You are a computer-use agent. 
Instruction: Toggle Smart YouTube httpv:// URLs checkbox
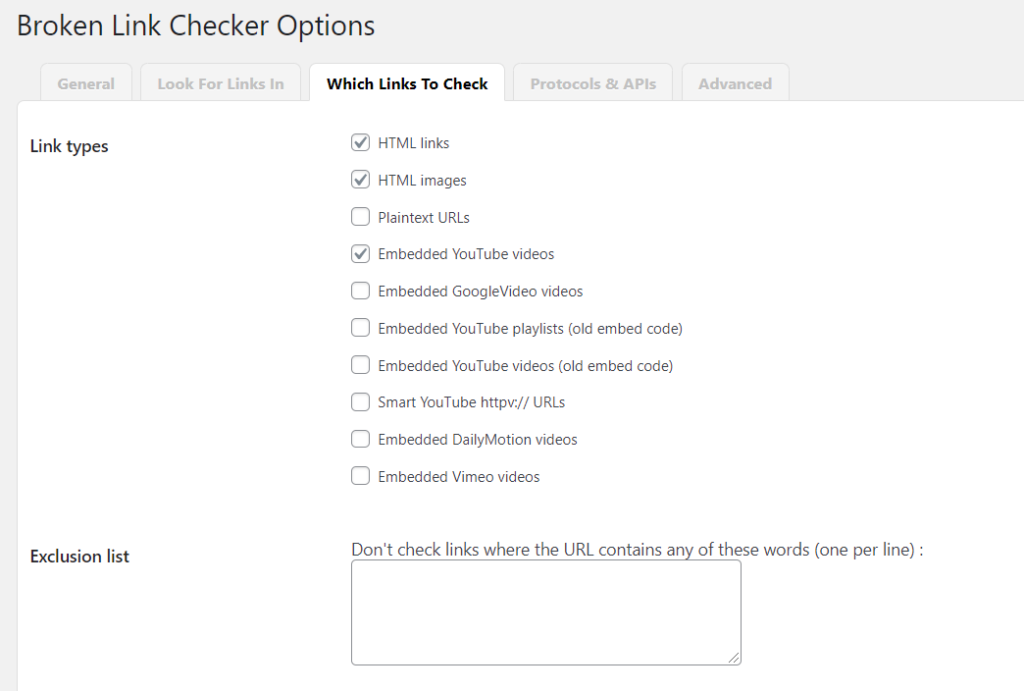360,402
